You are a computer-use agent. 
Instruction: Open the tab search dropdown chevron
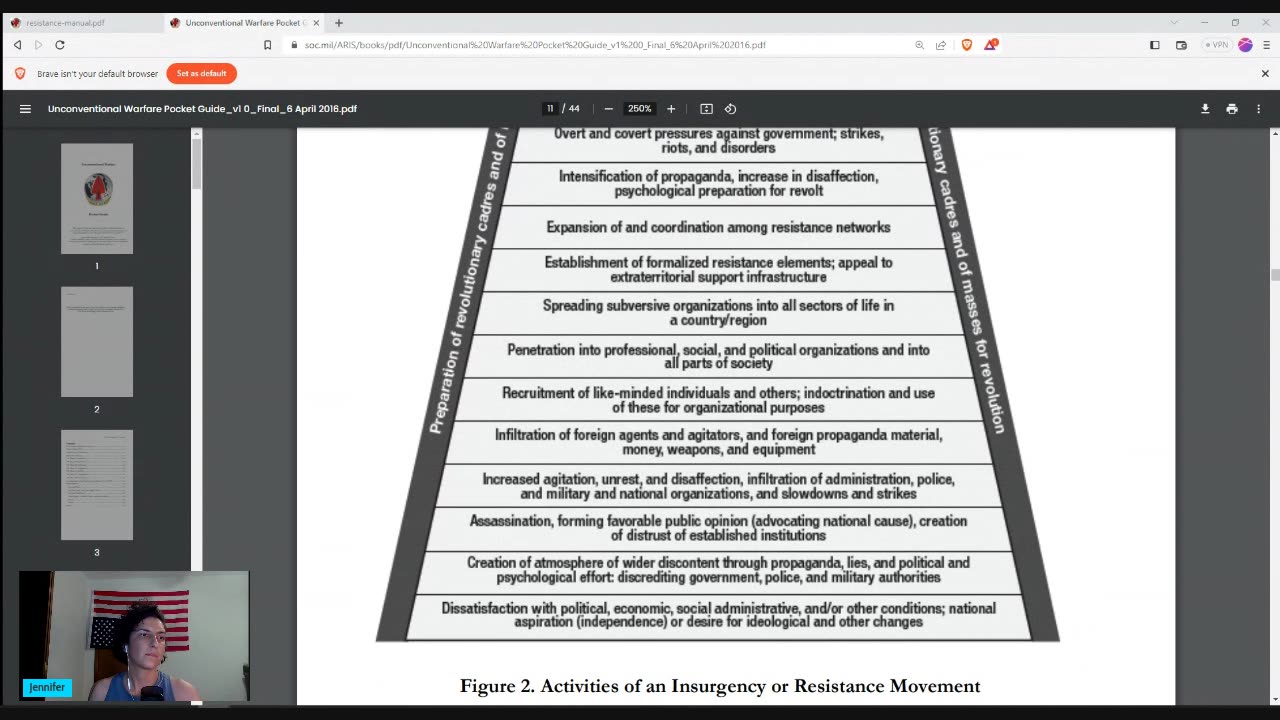[1174, 22]
